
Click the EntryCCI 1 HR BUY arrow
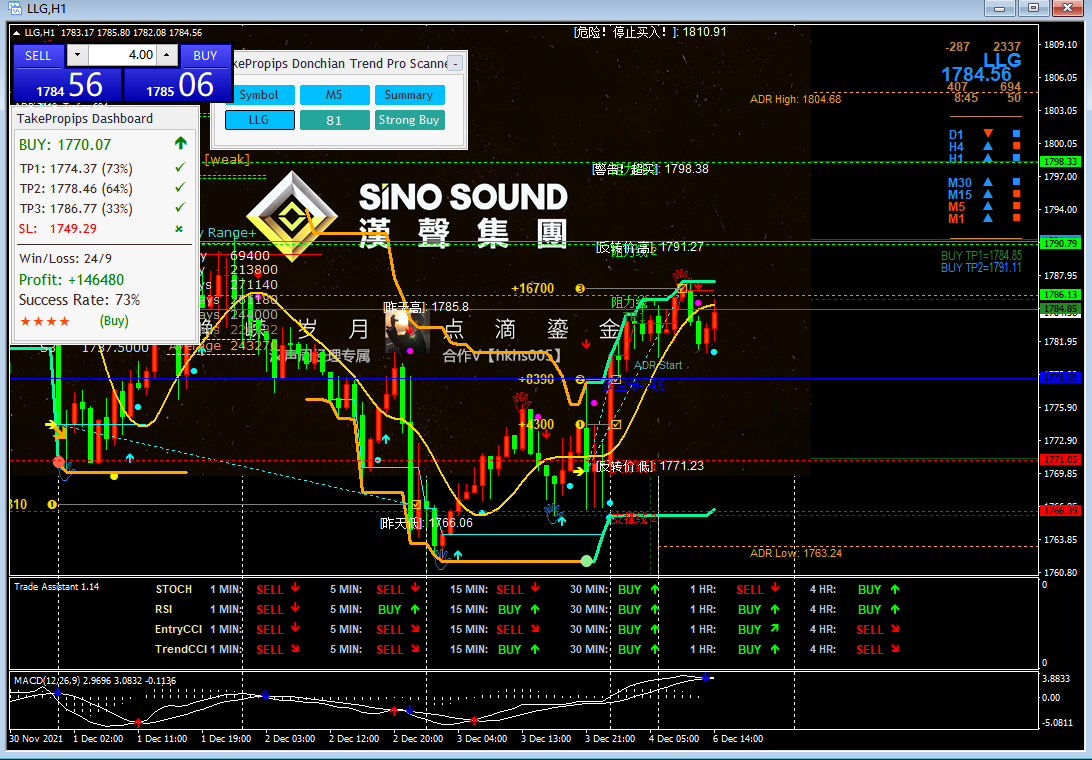775,628
